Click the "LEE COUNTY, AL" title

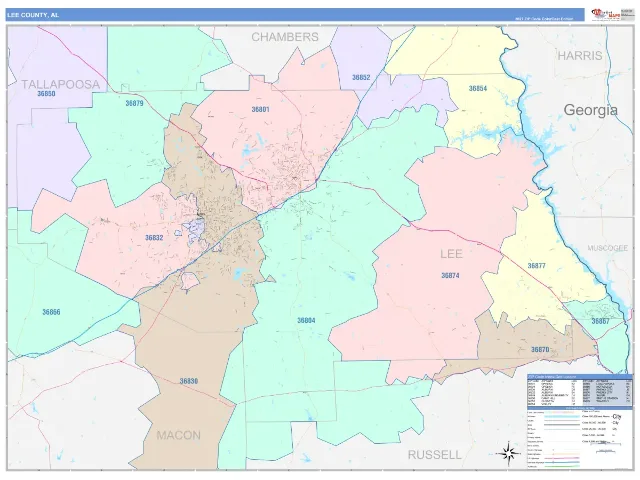[x=33, y=15]
